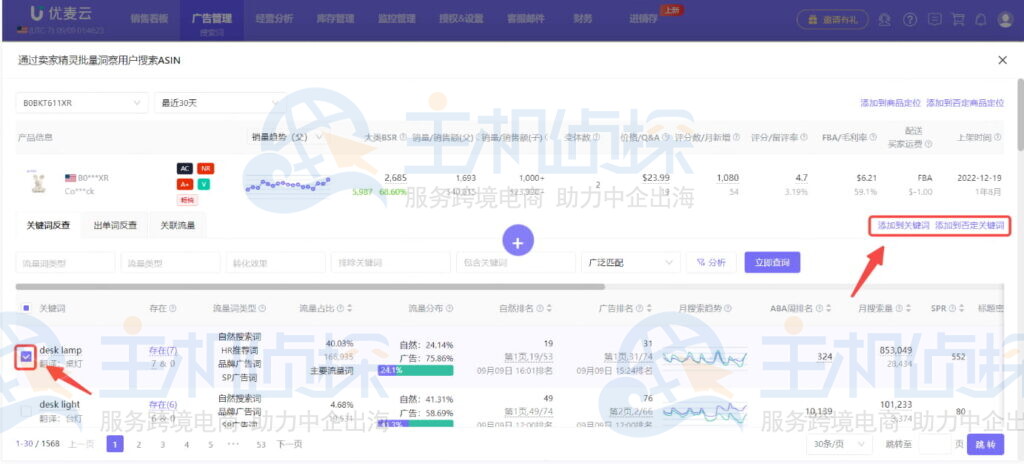This screenshot has height=464, width=1024.
Task: Switch to the 关键词反查 tab
Action: tap(48, 225)
